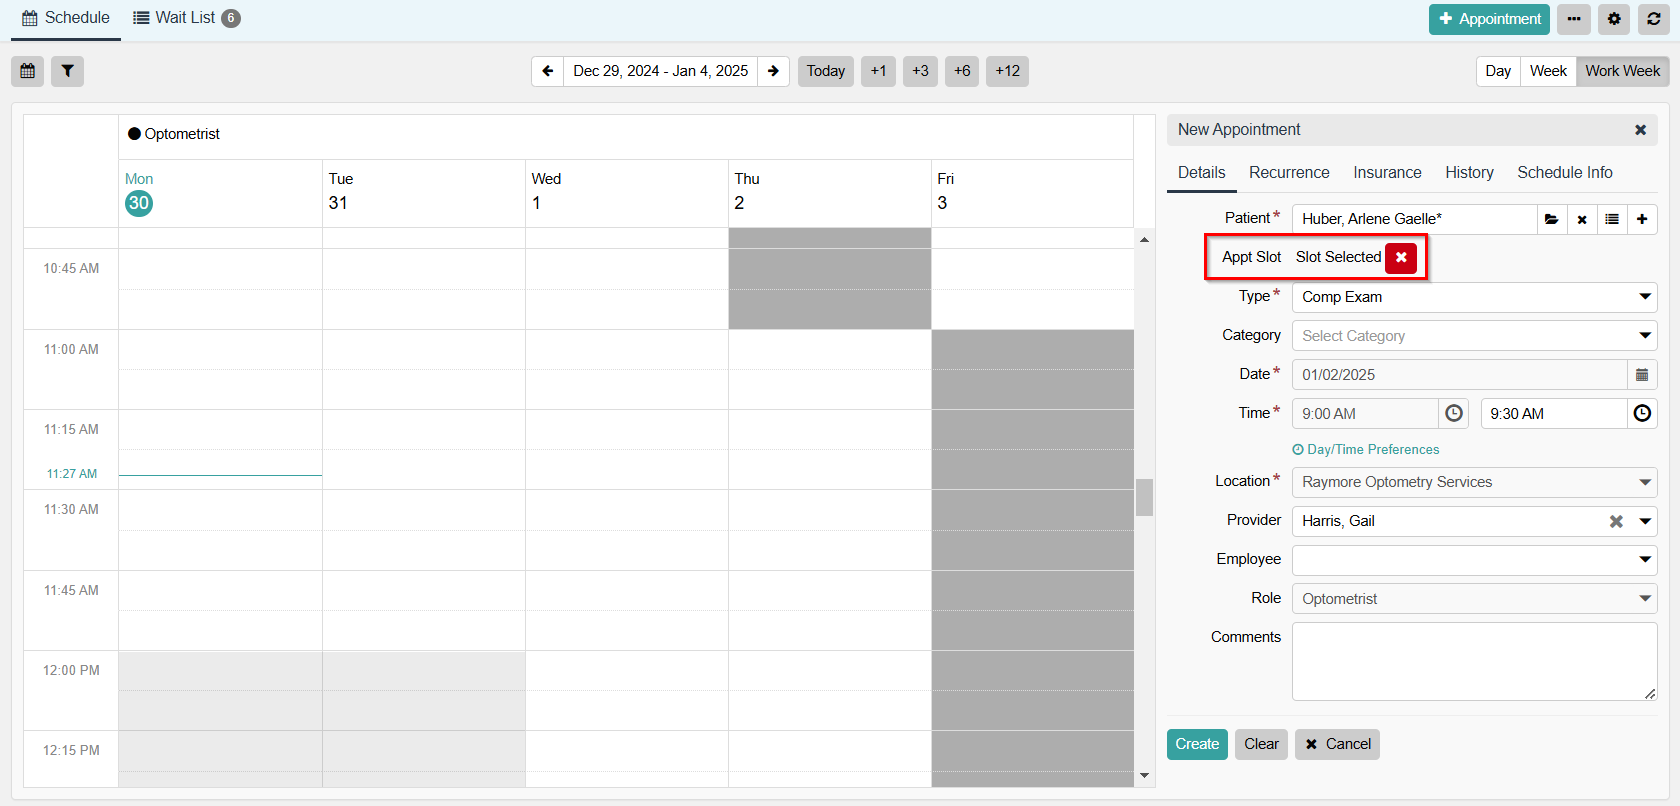Expand the Employee dropdown
The height and width of the screenshot is (806, 1680).
(1644, 560)
